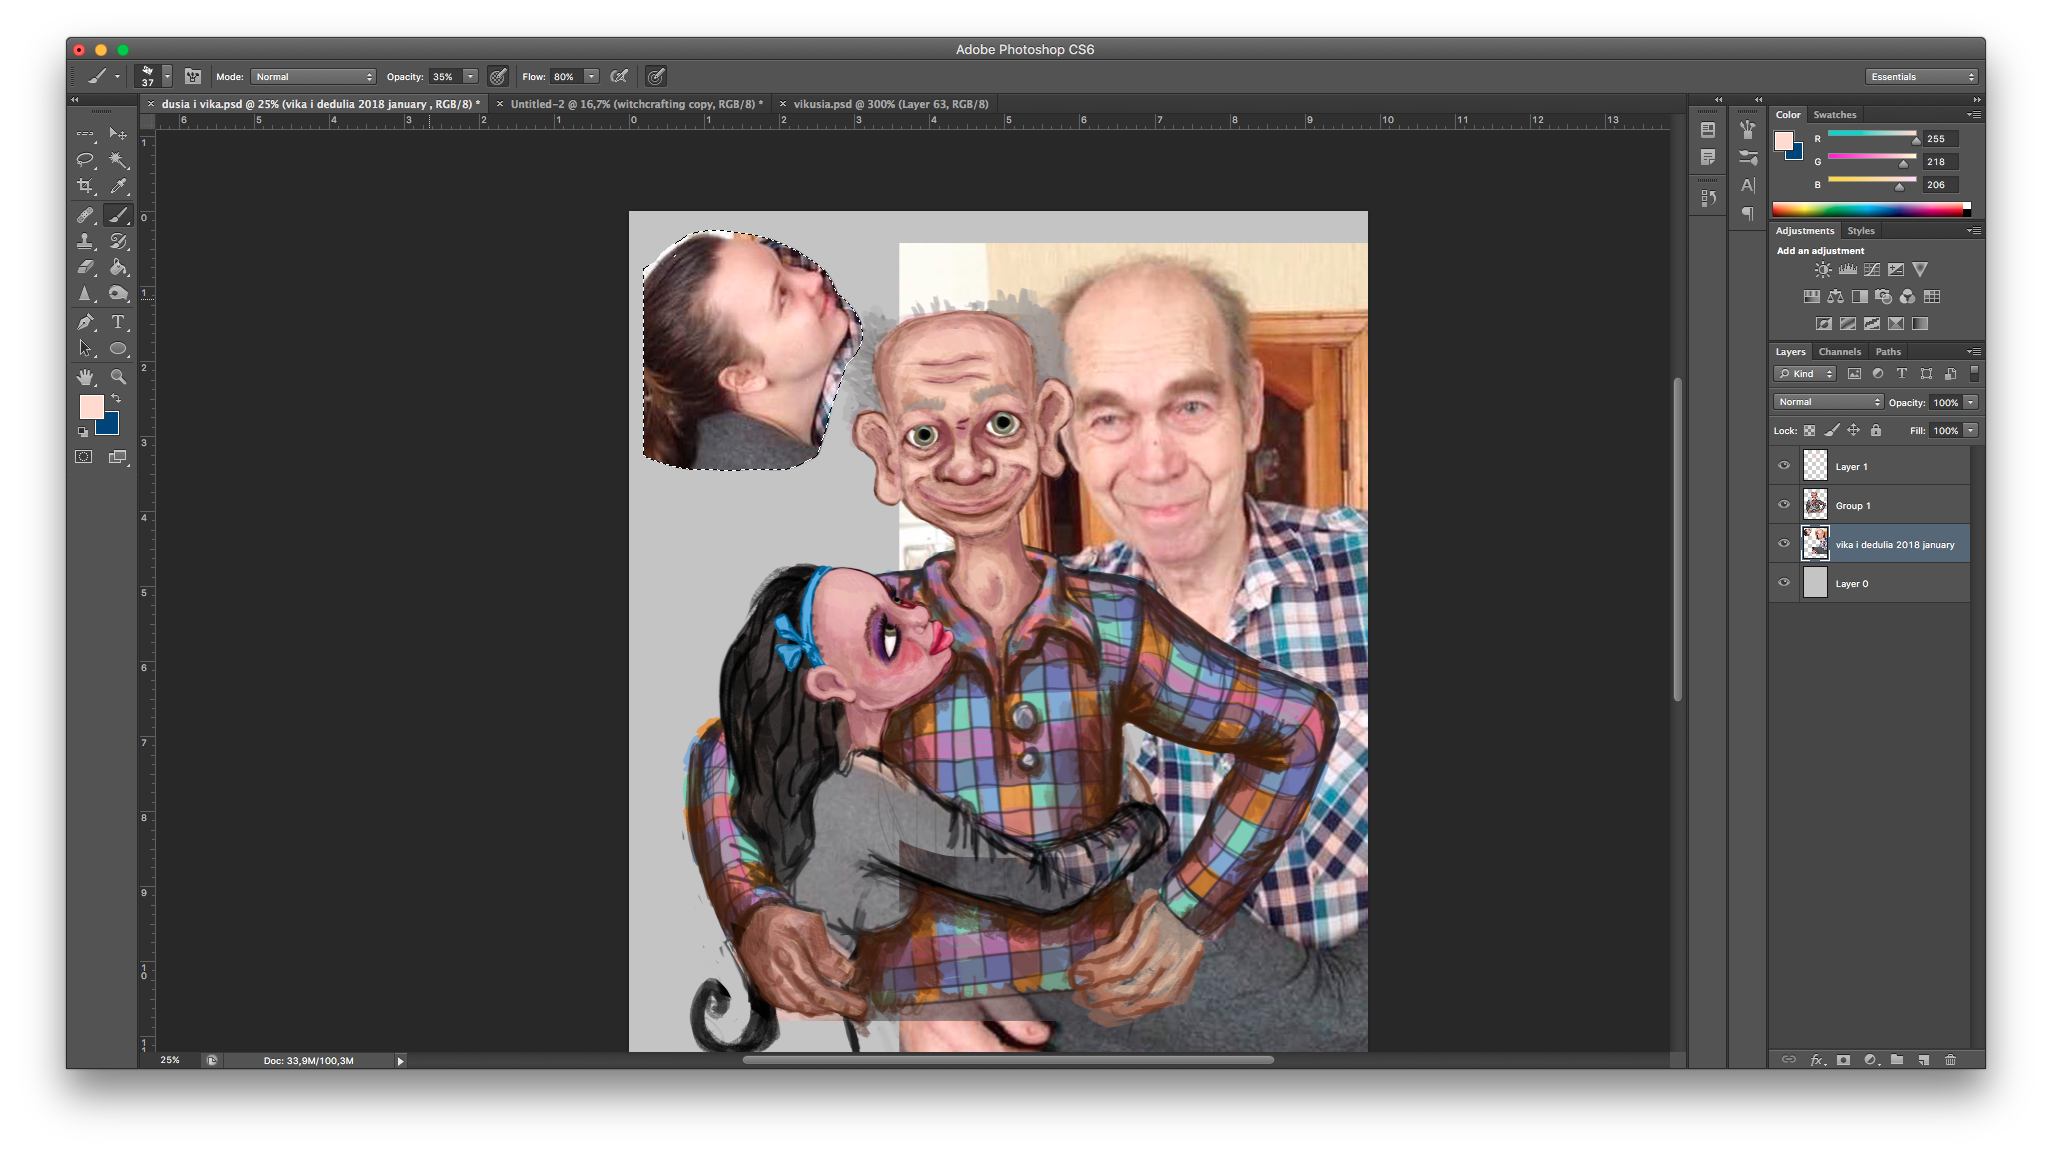
Task: Switch to the Paths tab
Action: tap(1888, 352)
